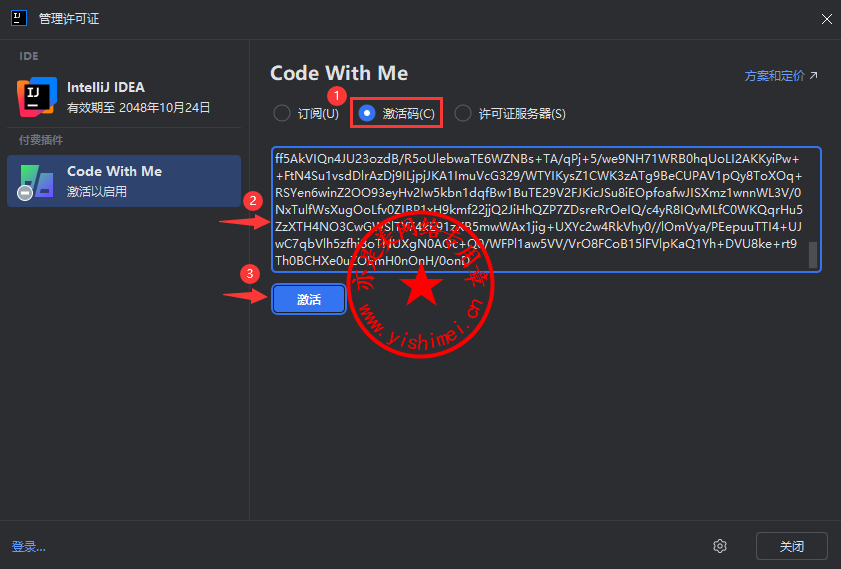Select IntelliJ IDEA in the license list
841x569 pixels.
coord(124,97)
